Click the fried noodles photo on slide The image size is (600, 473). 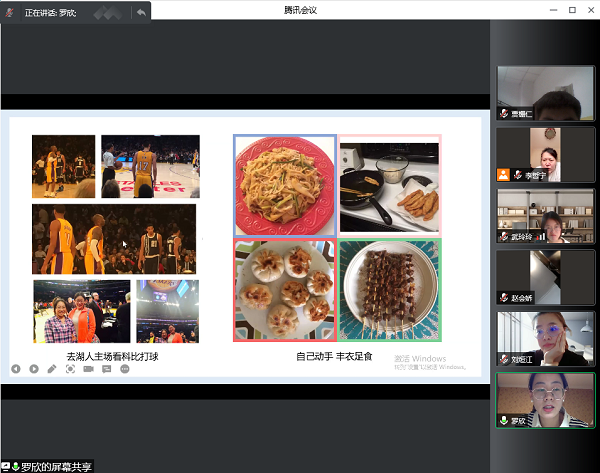[285, 185]
